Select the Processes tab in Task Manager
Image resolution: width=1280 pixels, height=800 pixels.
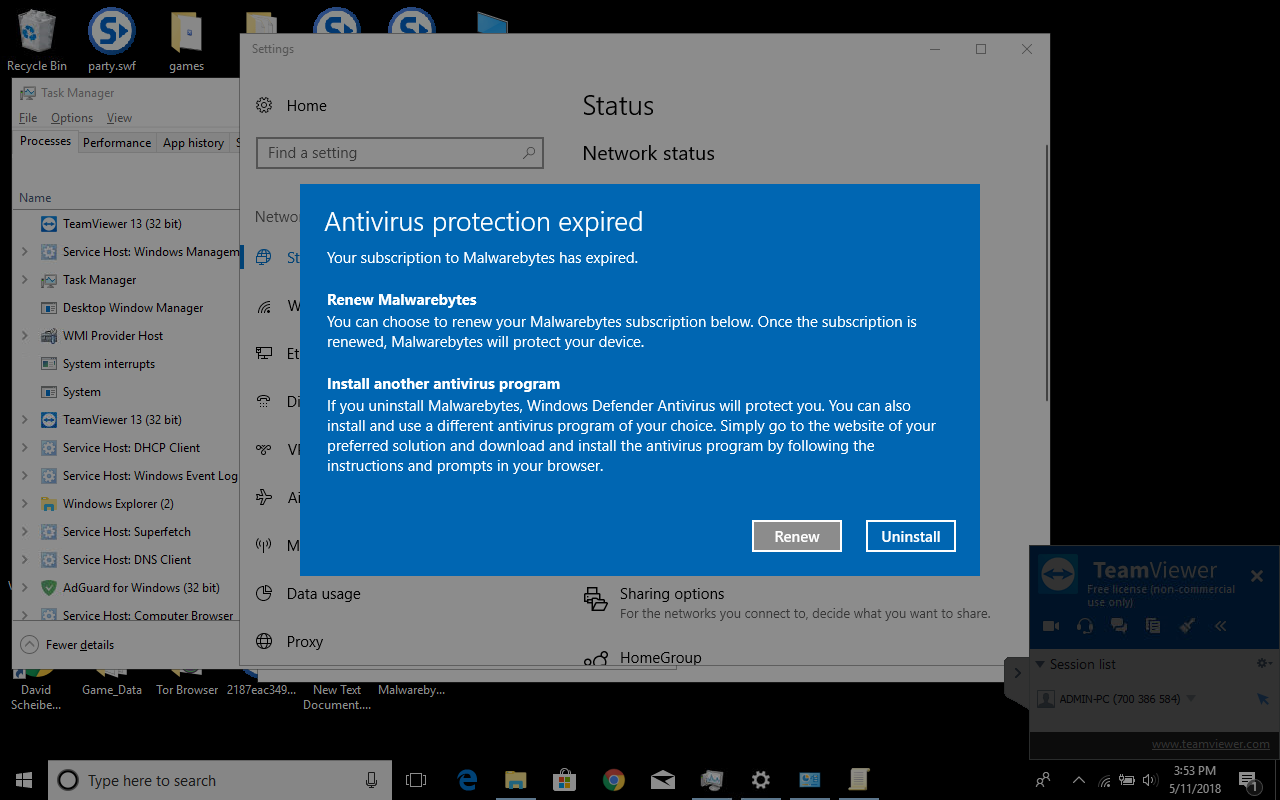tap(46, 141)
